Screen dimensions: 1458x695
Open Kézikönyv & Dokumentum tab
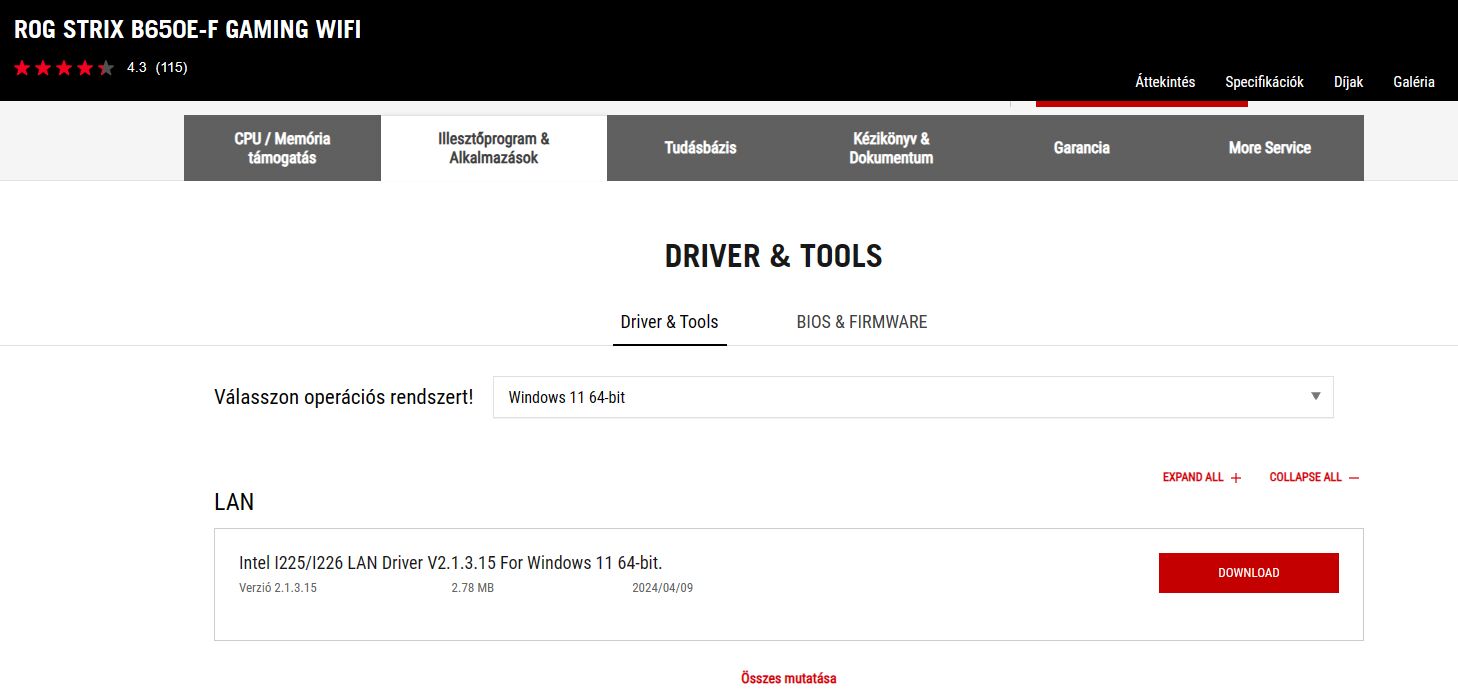pyautogui.click(x=891, y=148)
